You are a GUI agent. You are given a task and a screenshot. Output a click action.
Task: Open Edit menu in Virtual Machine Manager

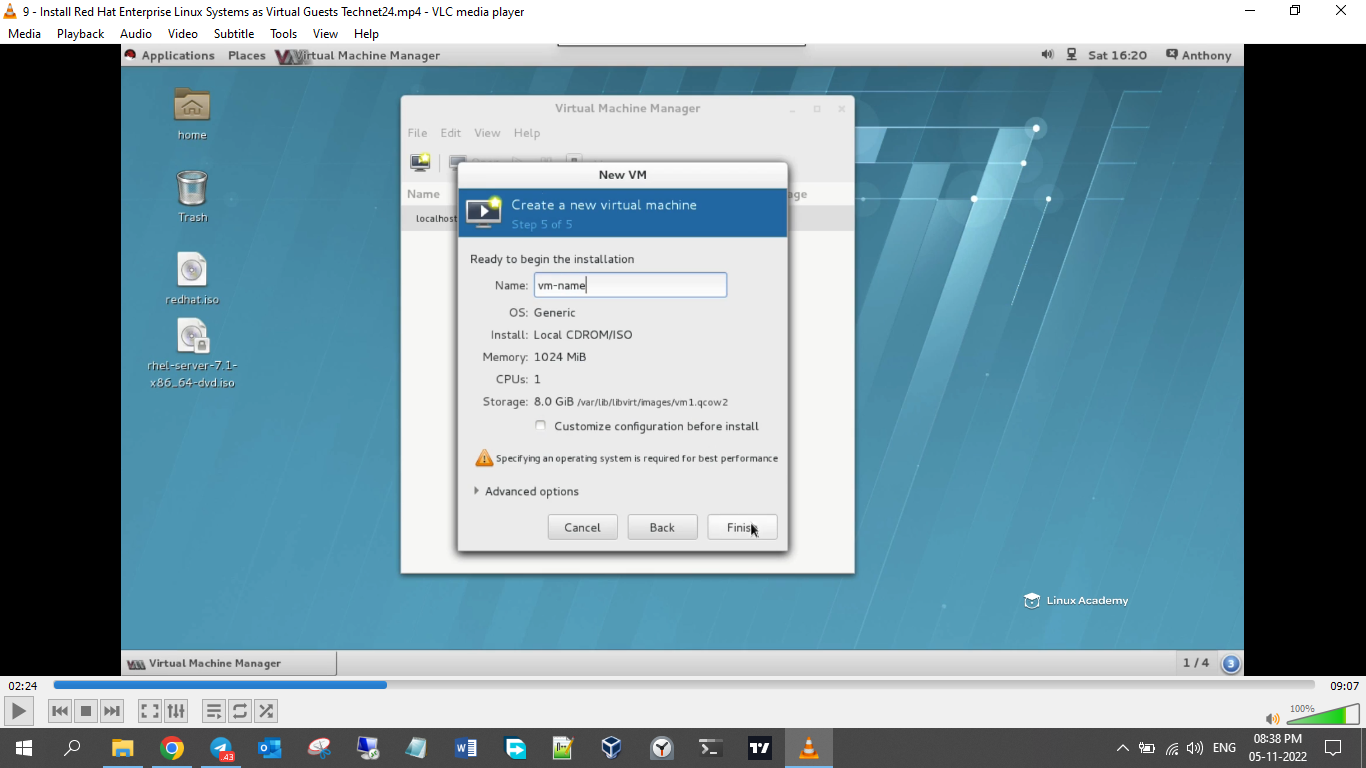tap(451, 133)
